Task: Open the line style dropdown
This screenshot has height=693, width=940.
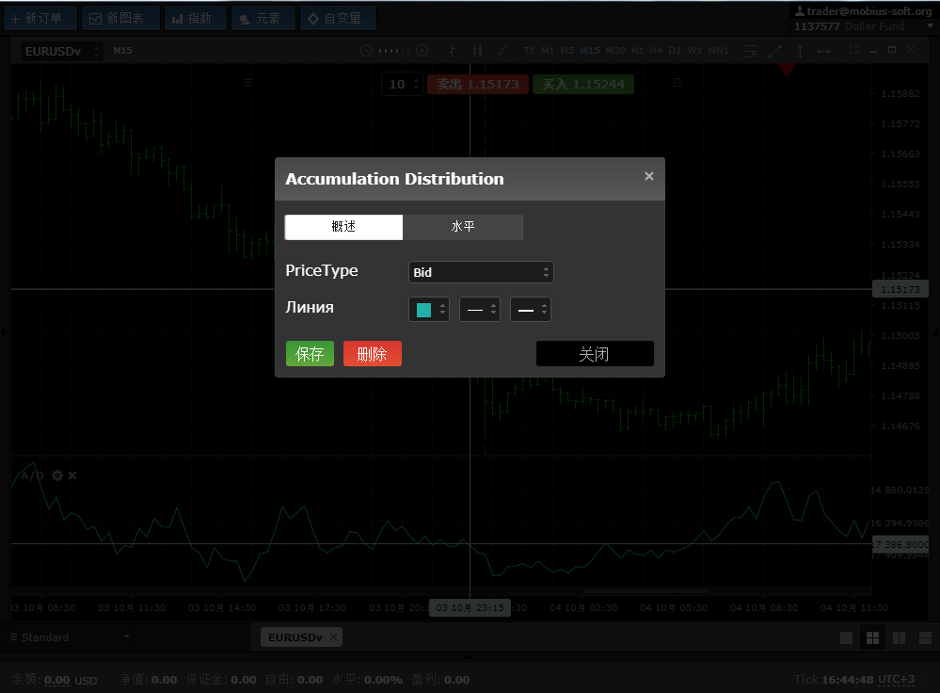Action: click(480, 309)
